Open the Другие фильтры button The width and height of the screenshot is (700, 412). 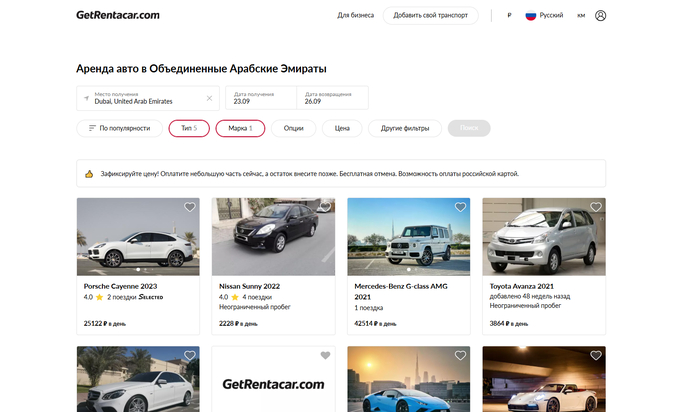pyautogui.click(x=405, y=128)
